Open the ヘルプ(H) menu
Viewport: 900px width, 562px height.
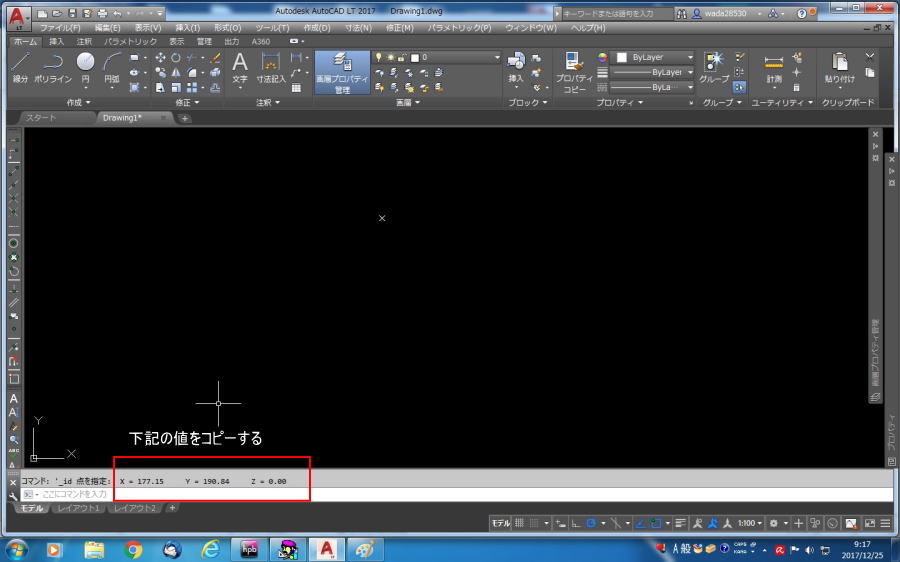point(588,28)
